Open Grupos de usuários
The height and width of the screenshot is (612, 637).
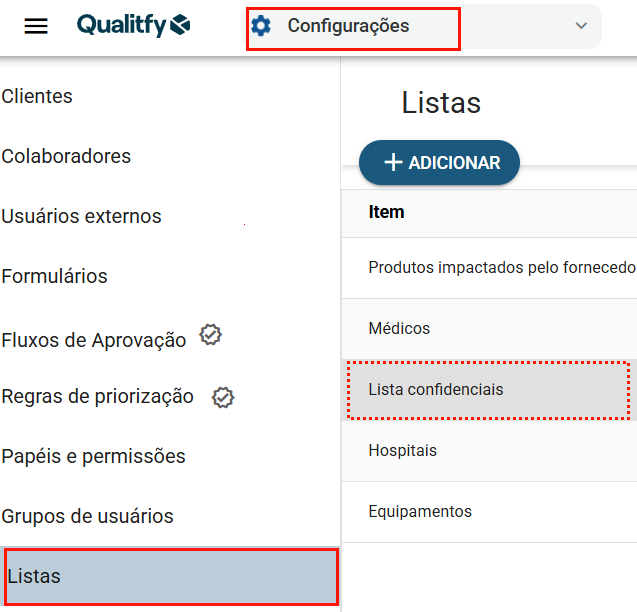(88, 516)
